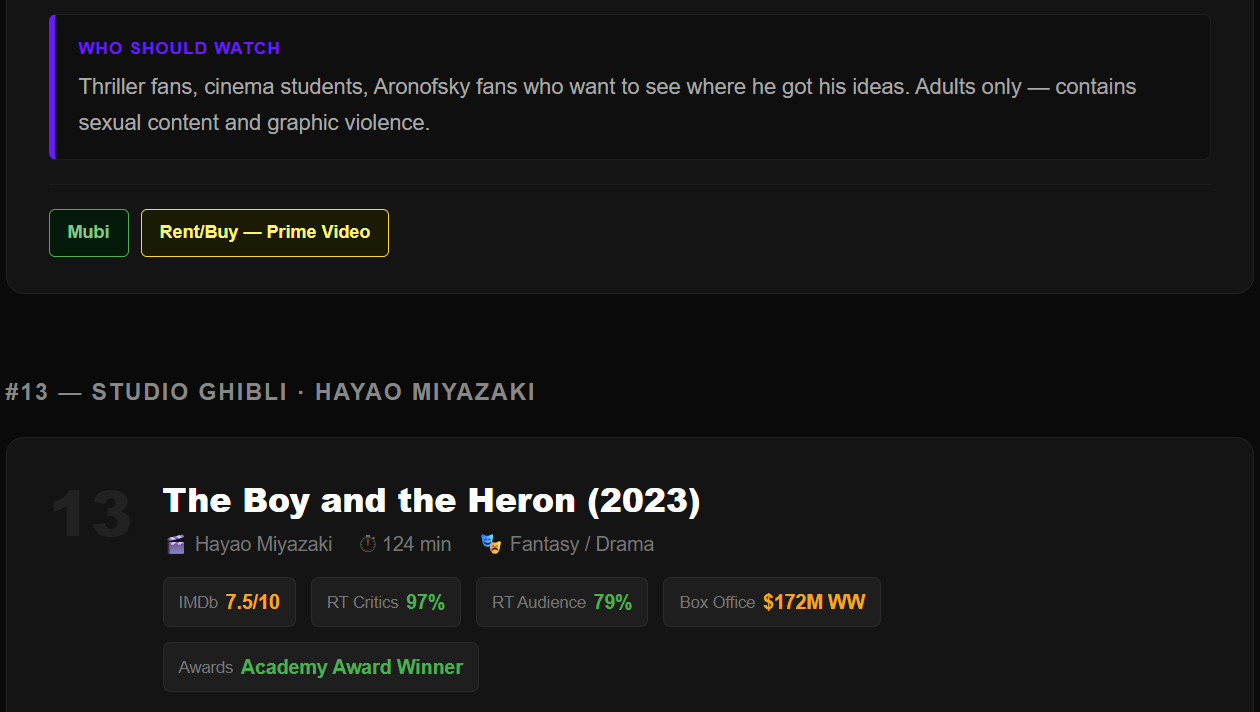This screenshot has height=712, width=1260.
Task: Click the purple accent bar beside the recommendation
Action: tap(53, 87)
